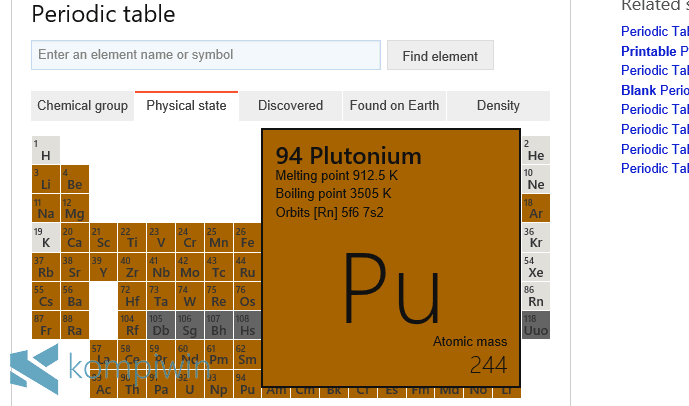Viewport: 689px width, 406px height.
Task: Select the Rubidium (Rb) cell
Action: point(46,267)
